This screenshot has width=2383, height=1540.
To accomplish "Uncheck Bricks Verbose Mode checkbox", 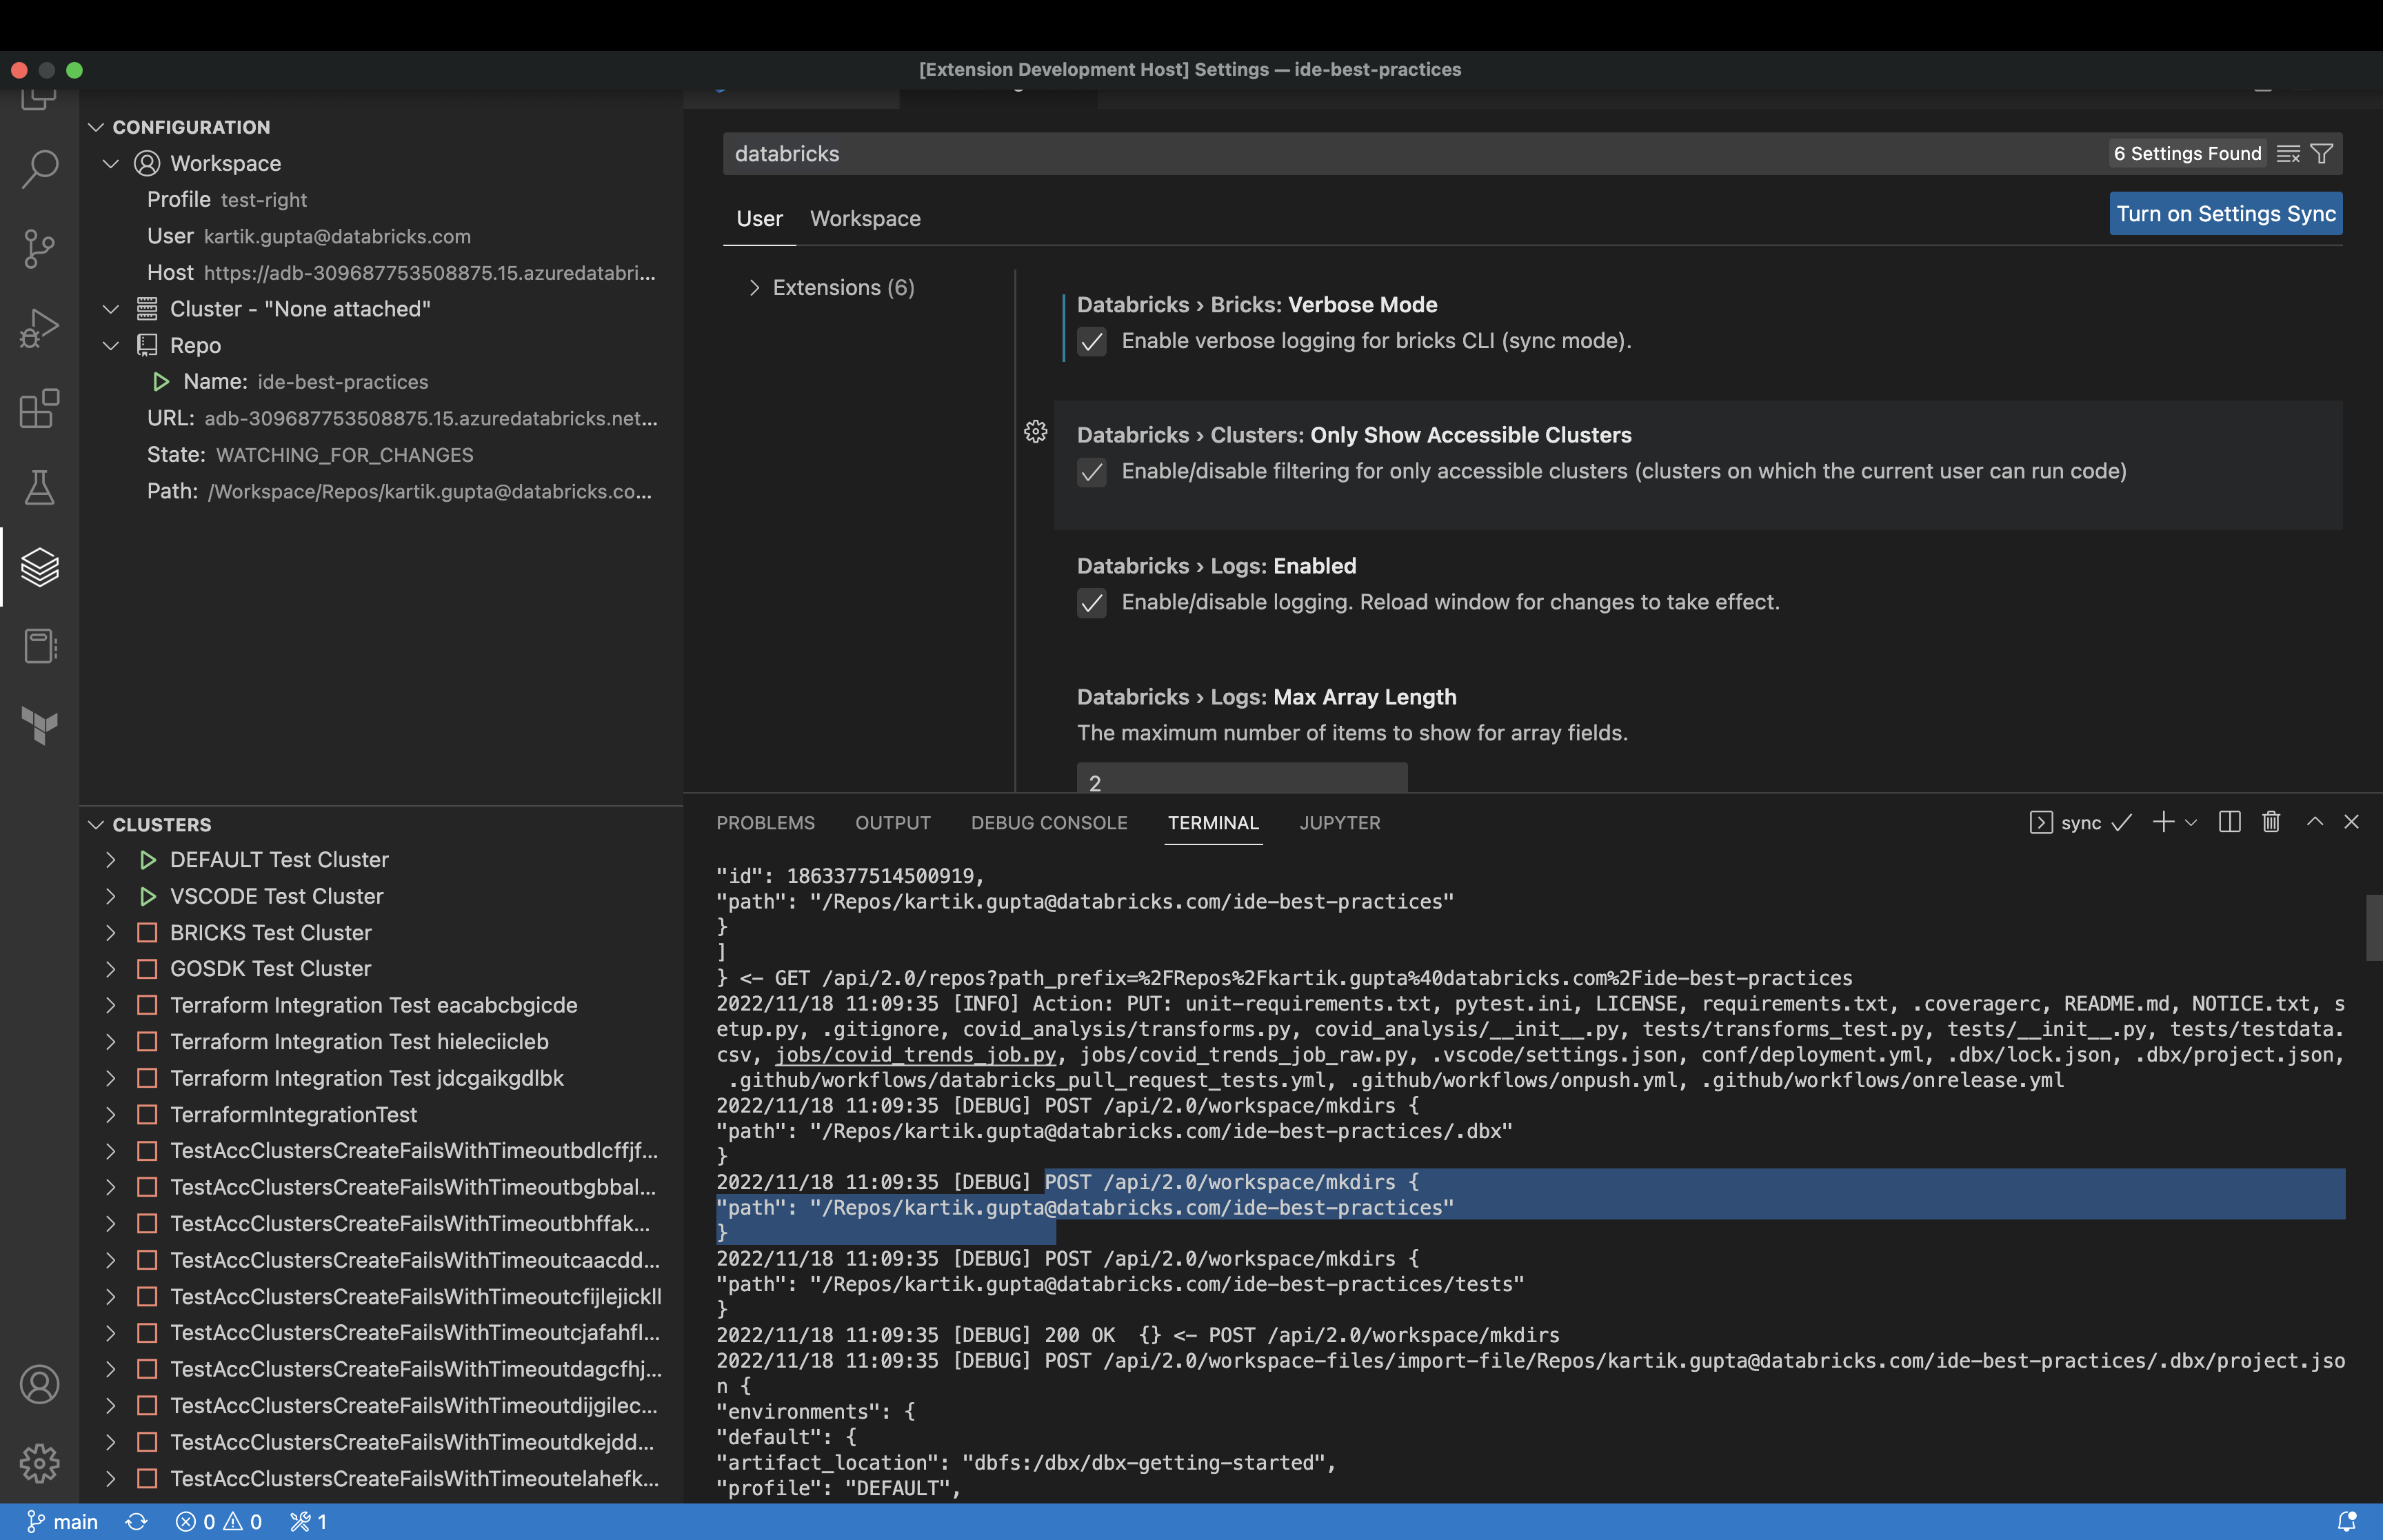I will point(1091,342).
